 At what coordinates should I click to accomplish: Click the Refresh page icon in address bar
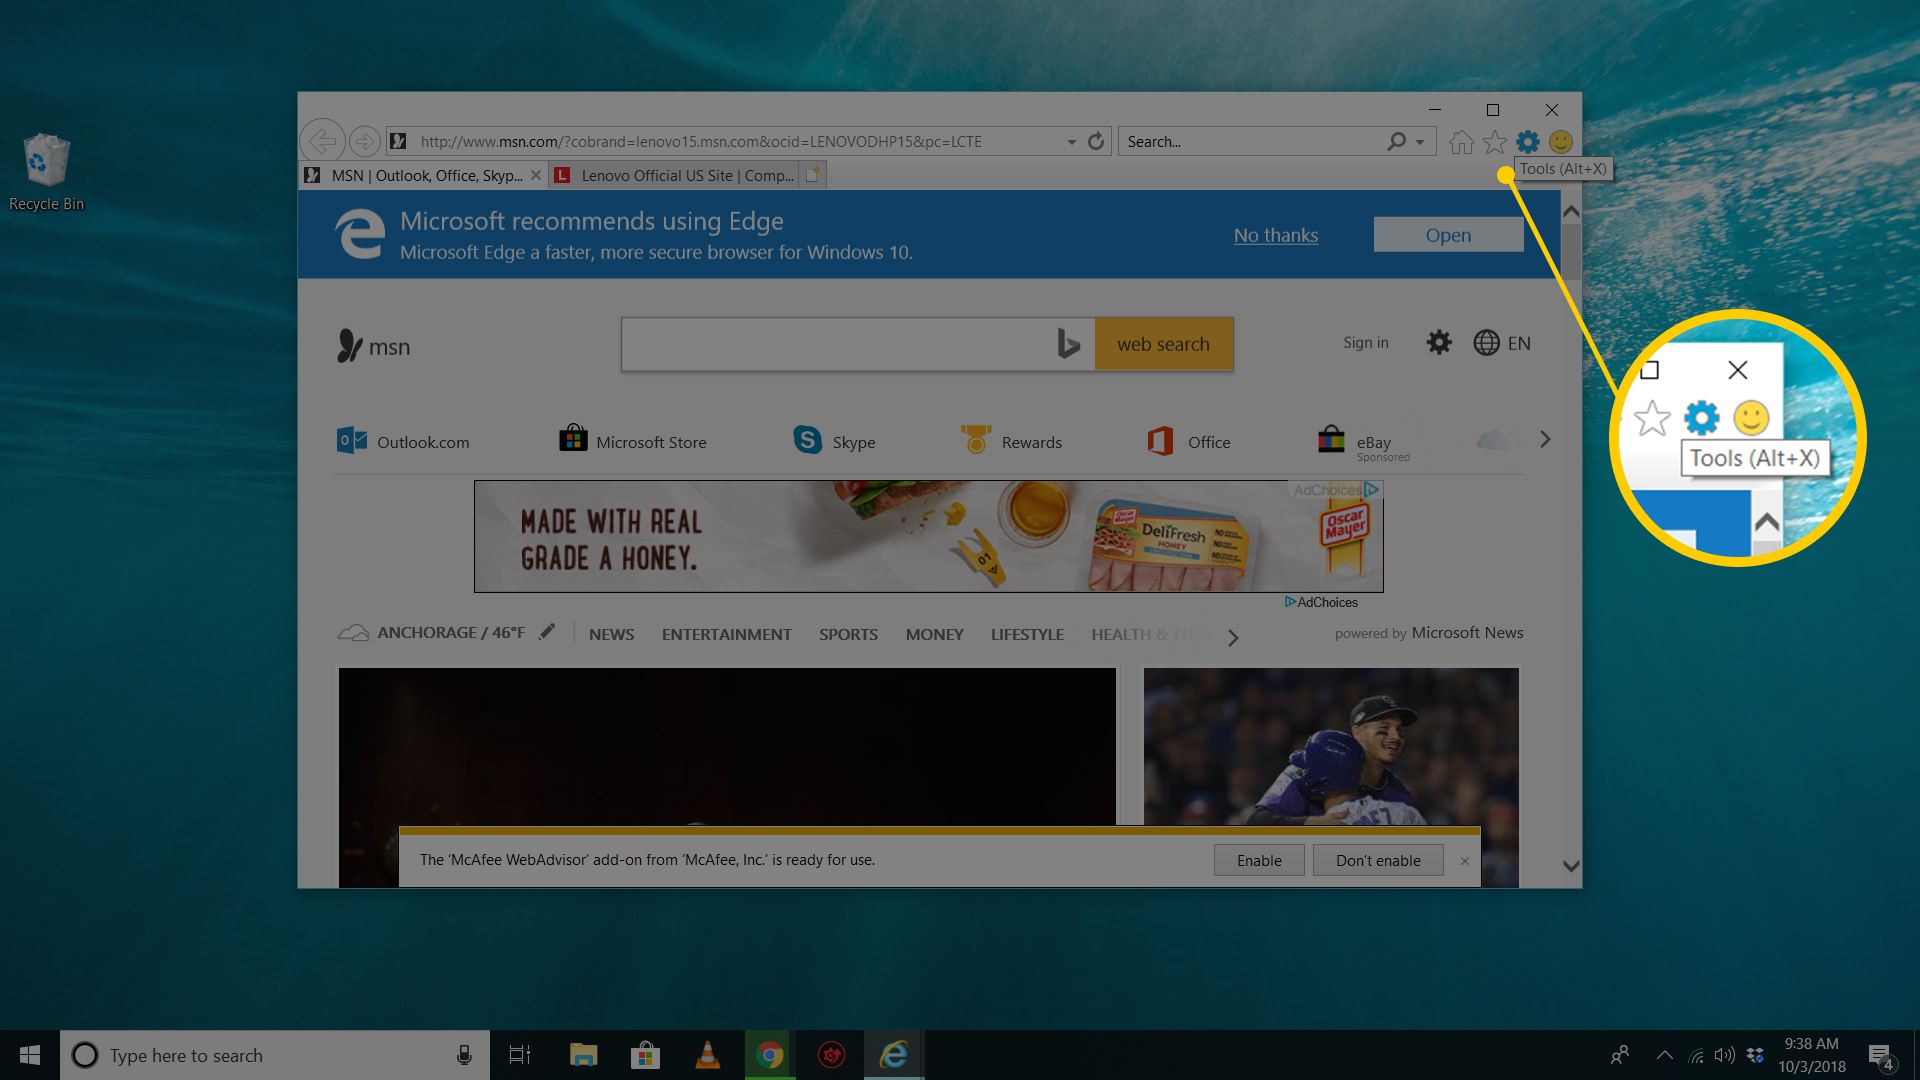click(x=1095, y=141)
